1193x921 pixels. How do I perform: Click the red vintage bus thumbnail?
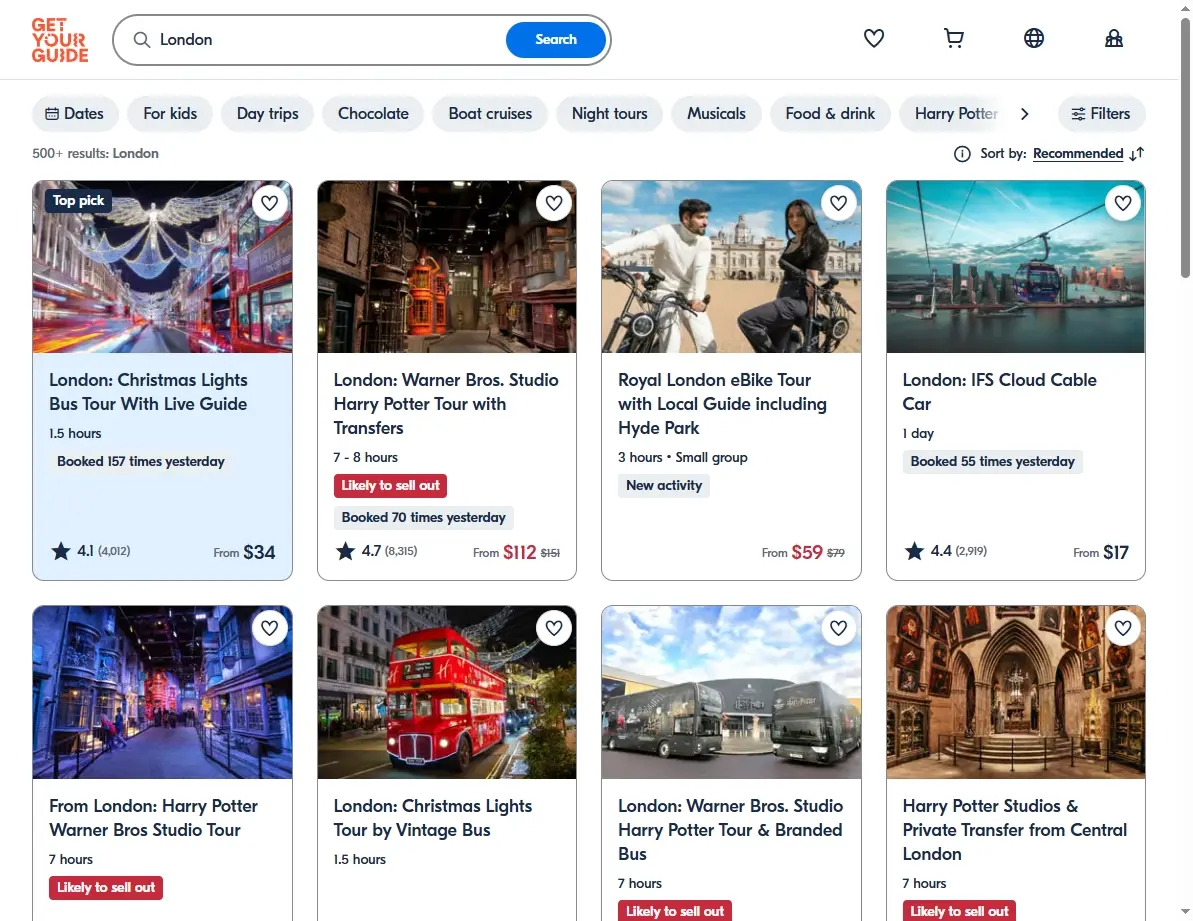pyautogui.click(x=447, y=692)
